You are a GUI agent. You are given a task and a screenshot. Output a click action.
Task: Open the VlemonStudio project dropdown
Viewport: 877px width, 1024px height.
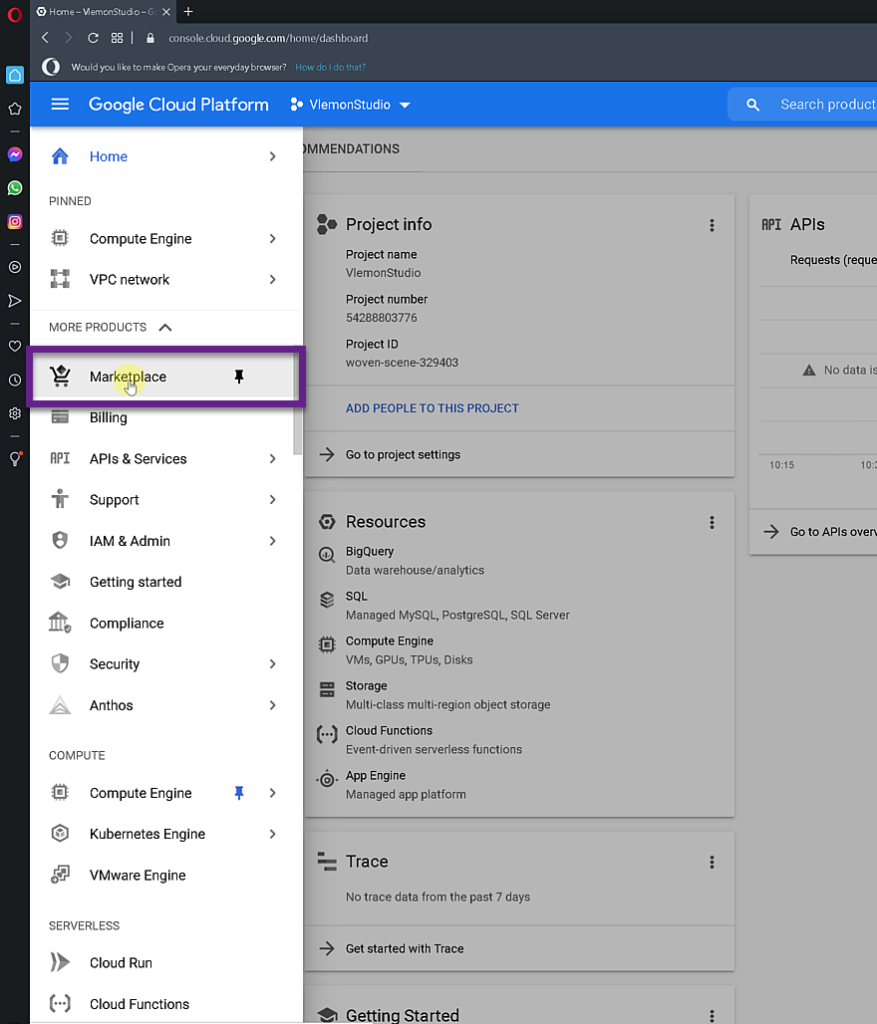coord(350,104)
